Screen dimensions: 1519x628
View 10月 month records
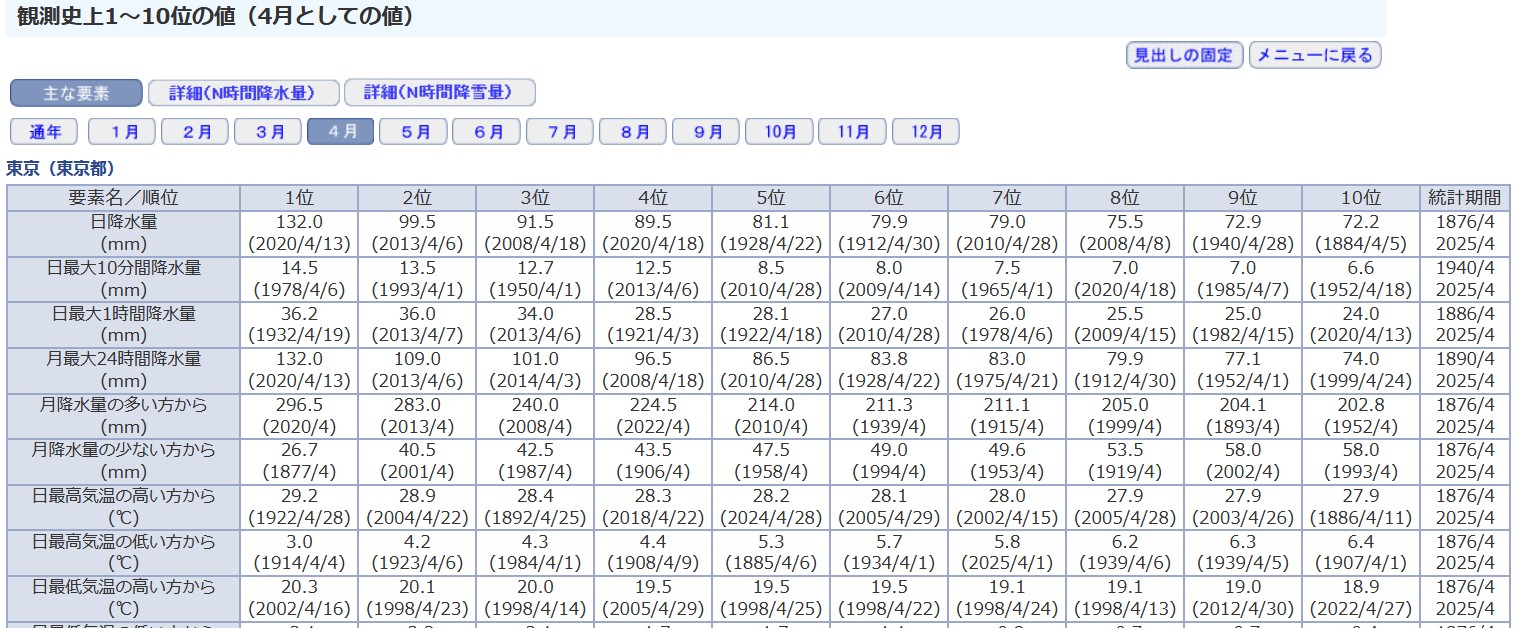point(779,132)
